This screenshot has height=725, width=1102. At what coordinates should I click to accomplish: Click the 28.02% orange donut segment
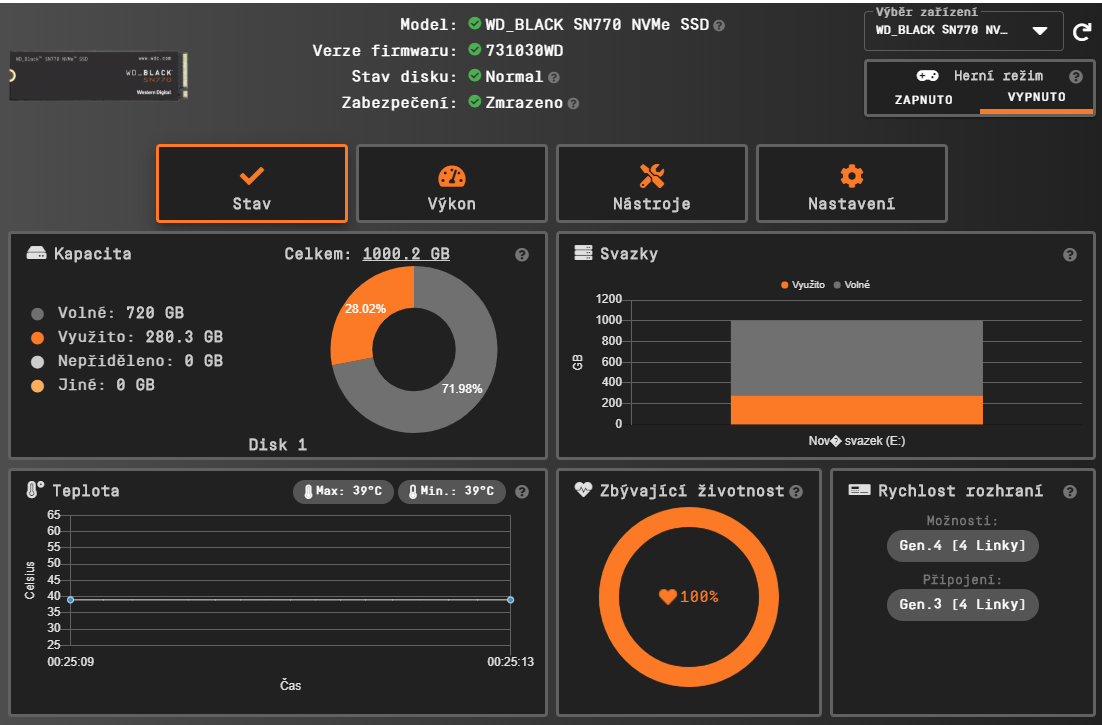365,309
